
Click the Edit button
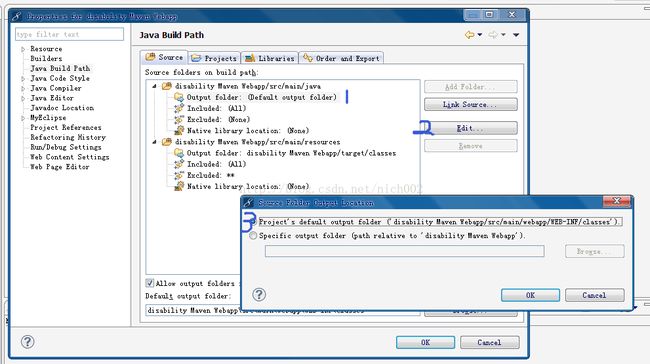tap(471, 128)
